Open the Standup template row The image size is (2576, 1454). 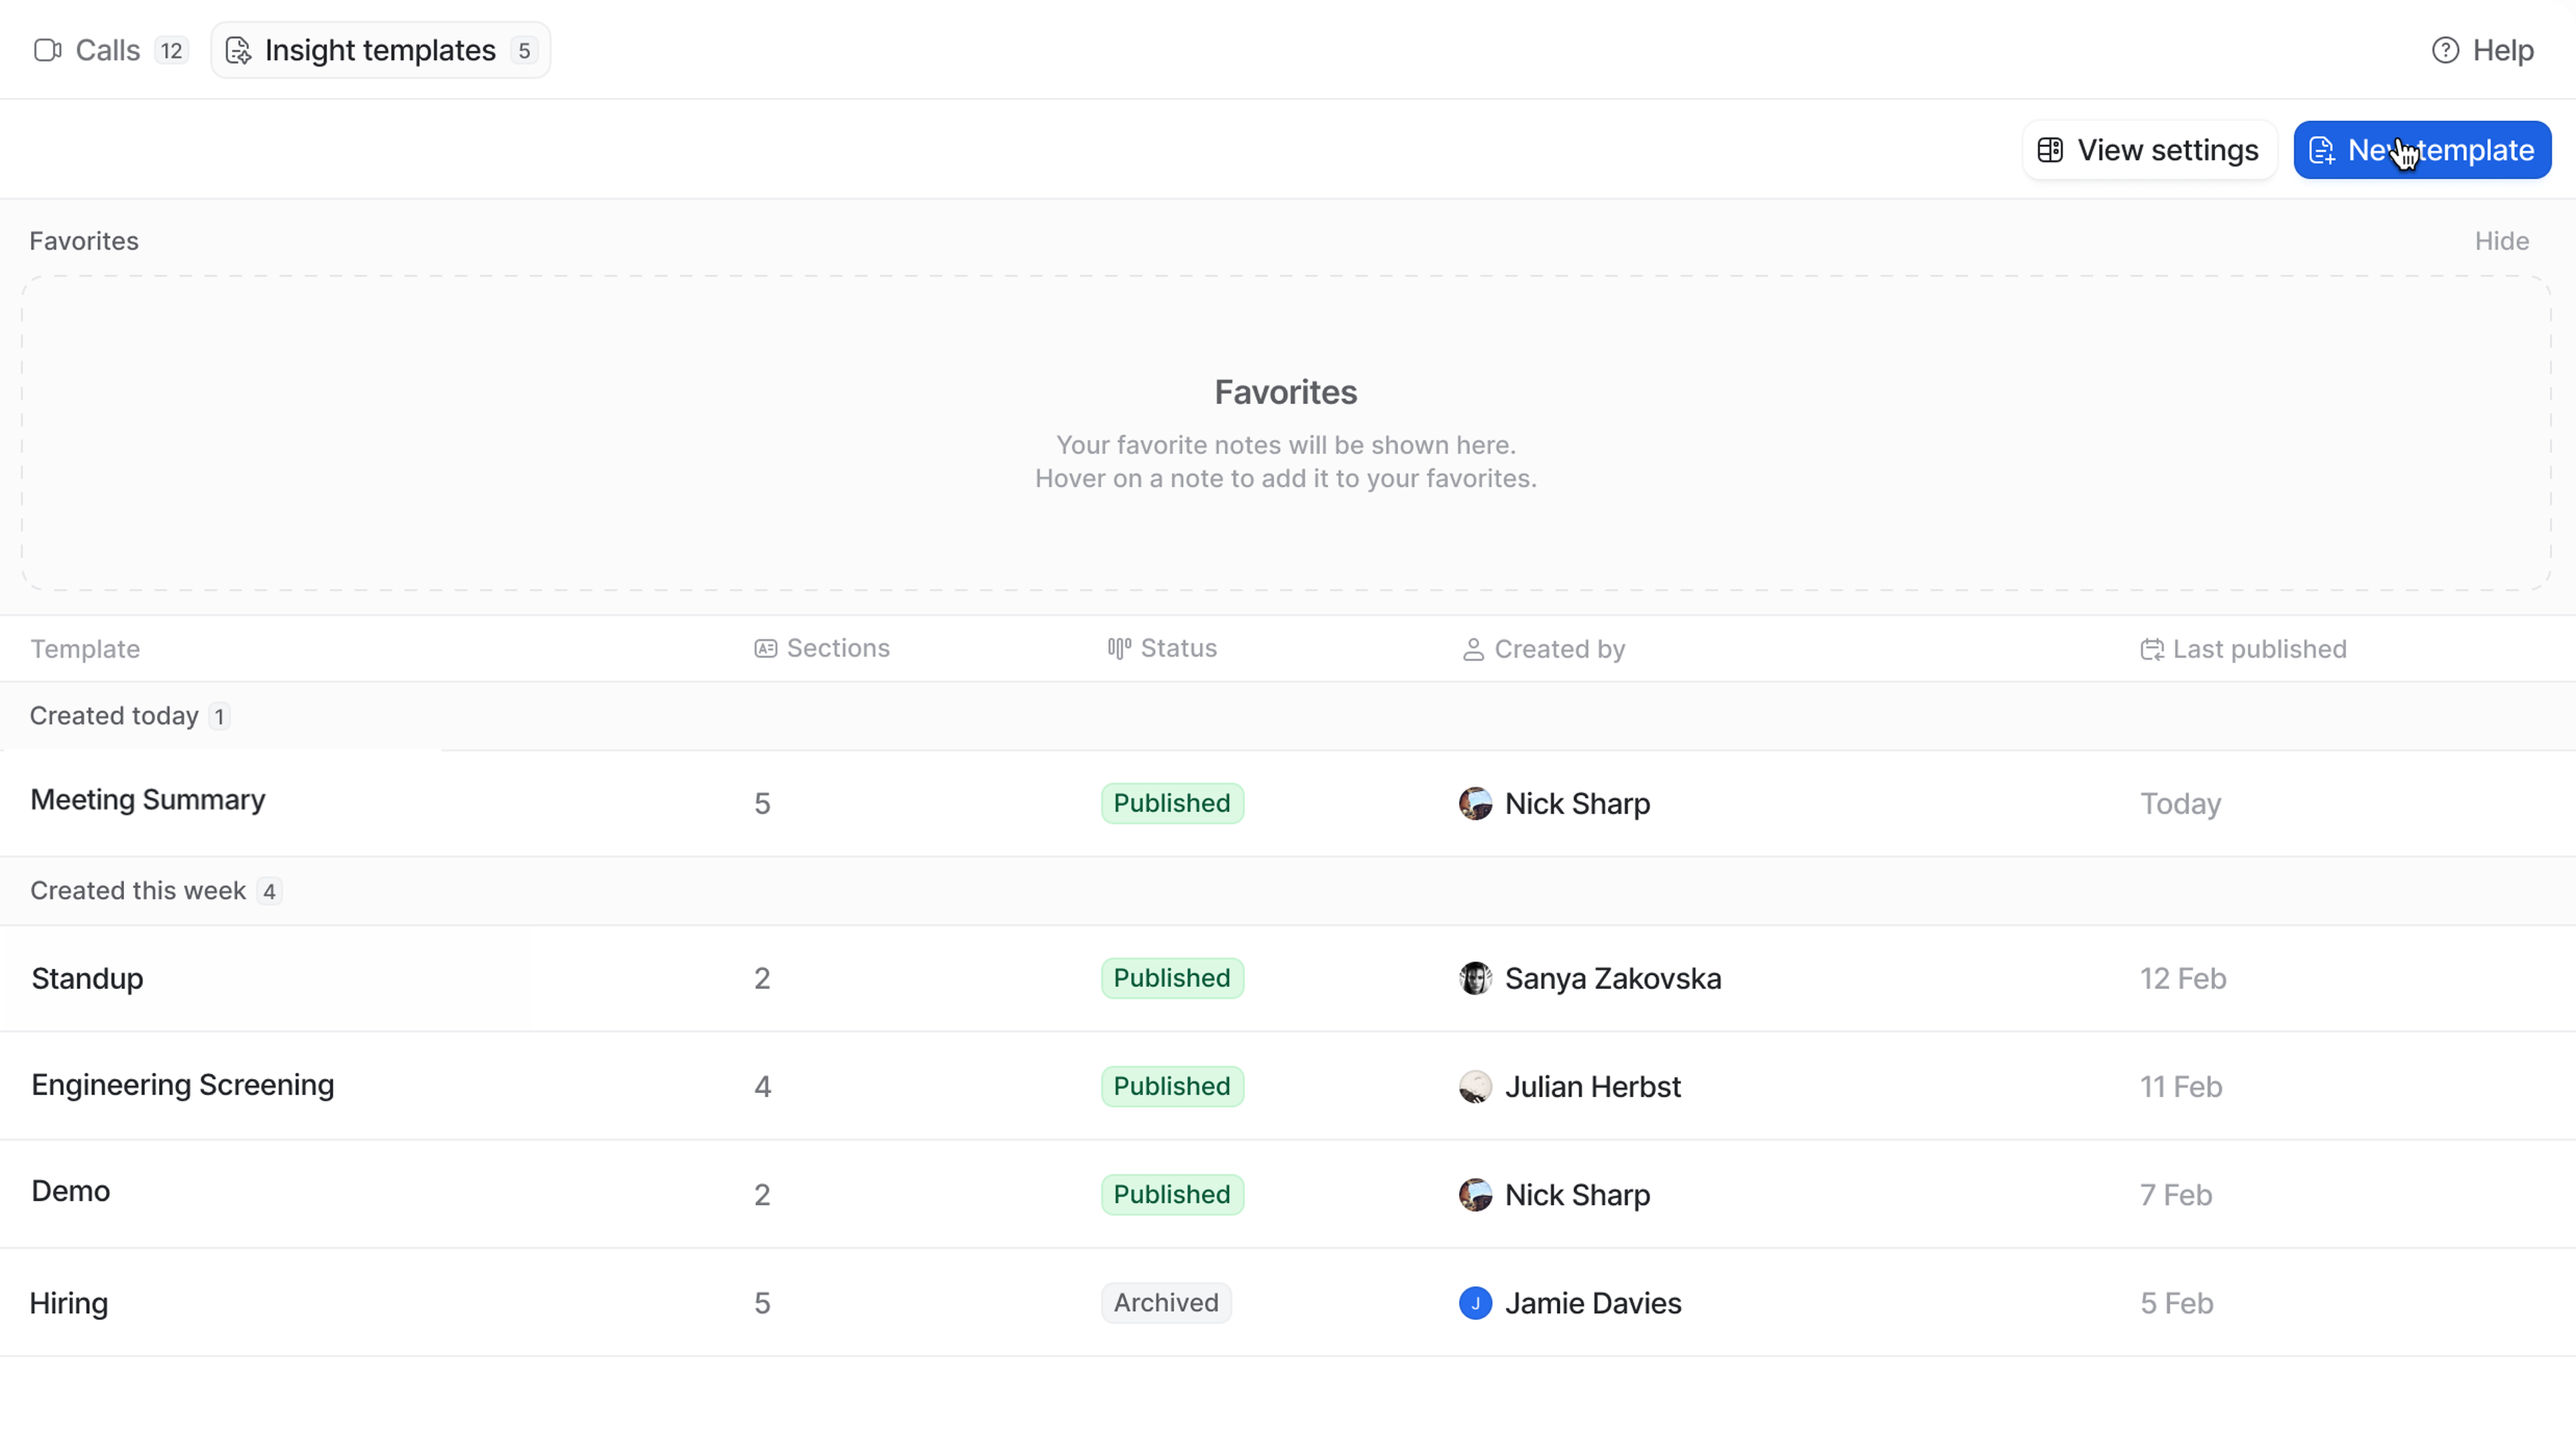coord(87,978)
